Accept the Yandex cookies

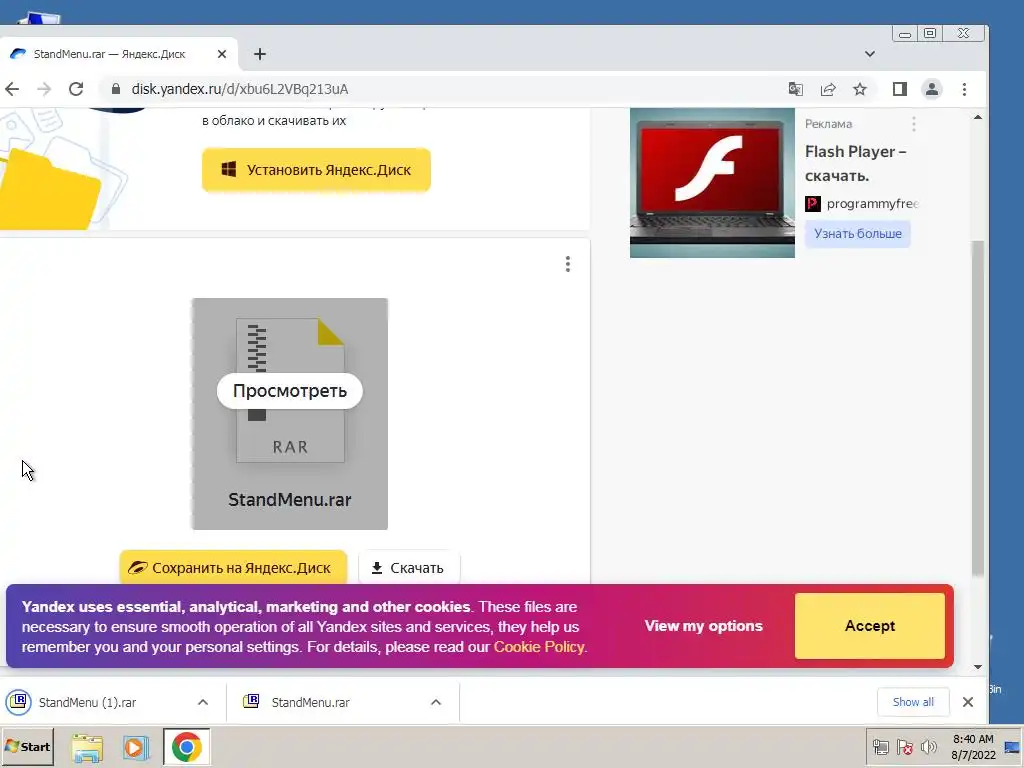pyautogui.click(x=870, y=626)
